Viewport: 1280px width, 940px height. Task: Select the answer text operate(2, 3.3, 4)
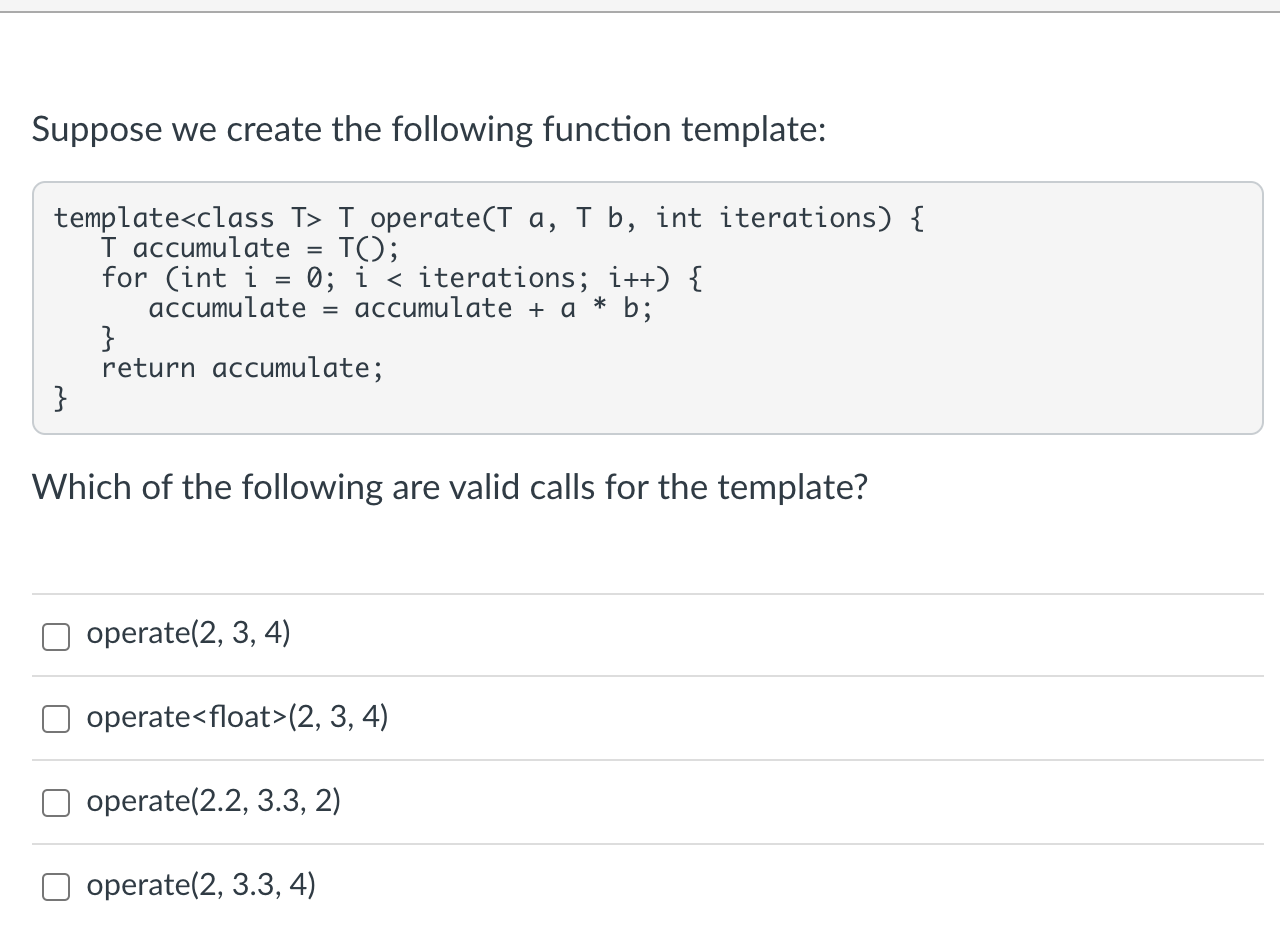point(201,885)
